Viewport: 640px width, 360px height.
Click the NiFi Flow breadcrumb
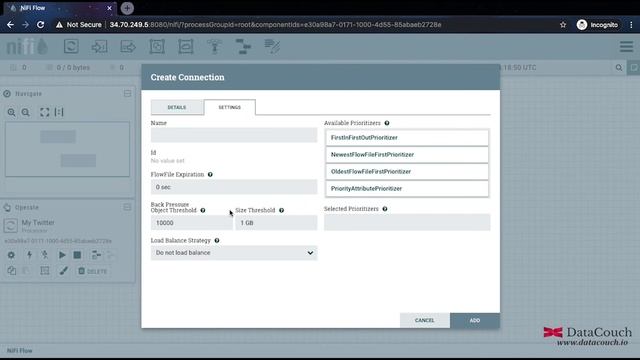click(19, 351)
